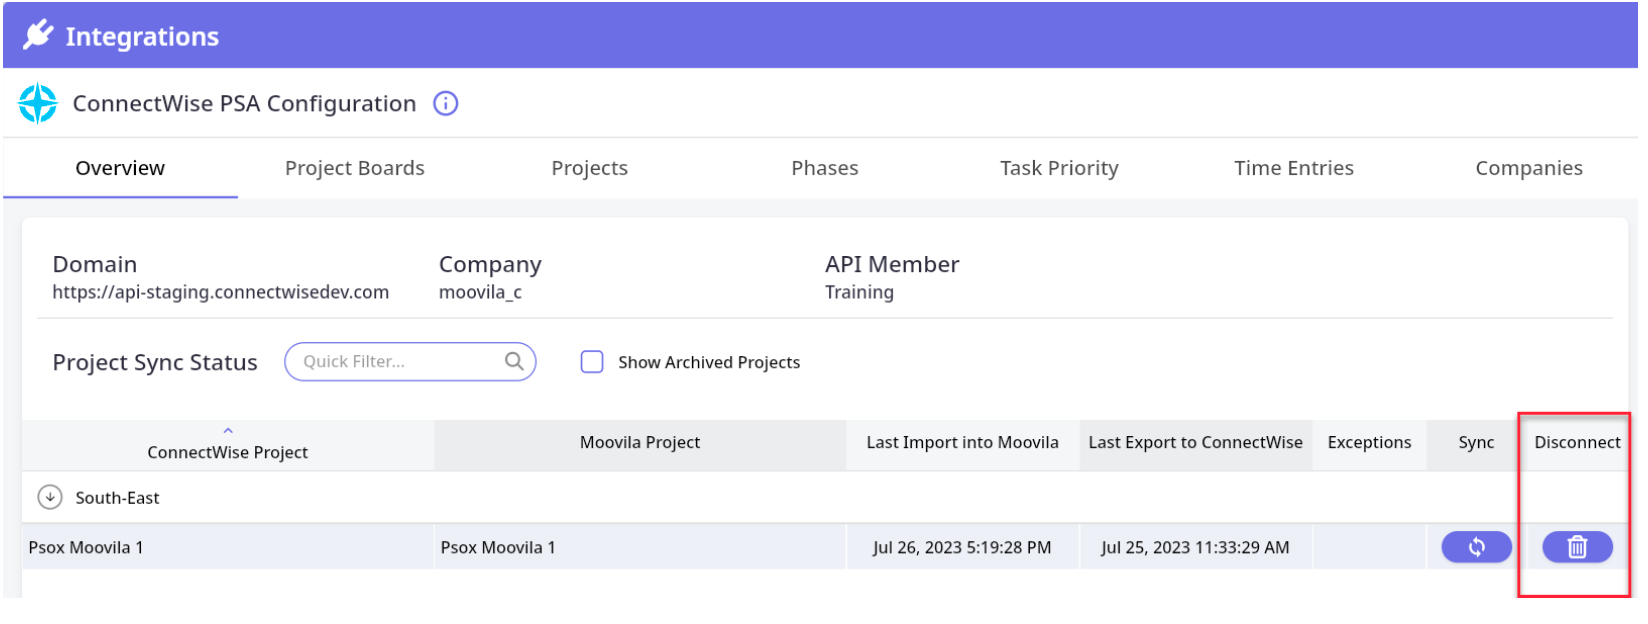Screen dimensions: 1648x624
Task: Sync the Psox Moovila 1 project
Action: (1475, 547)
